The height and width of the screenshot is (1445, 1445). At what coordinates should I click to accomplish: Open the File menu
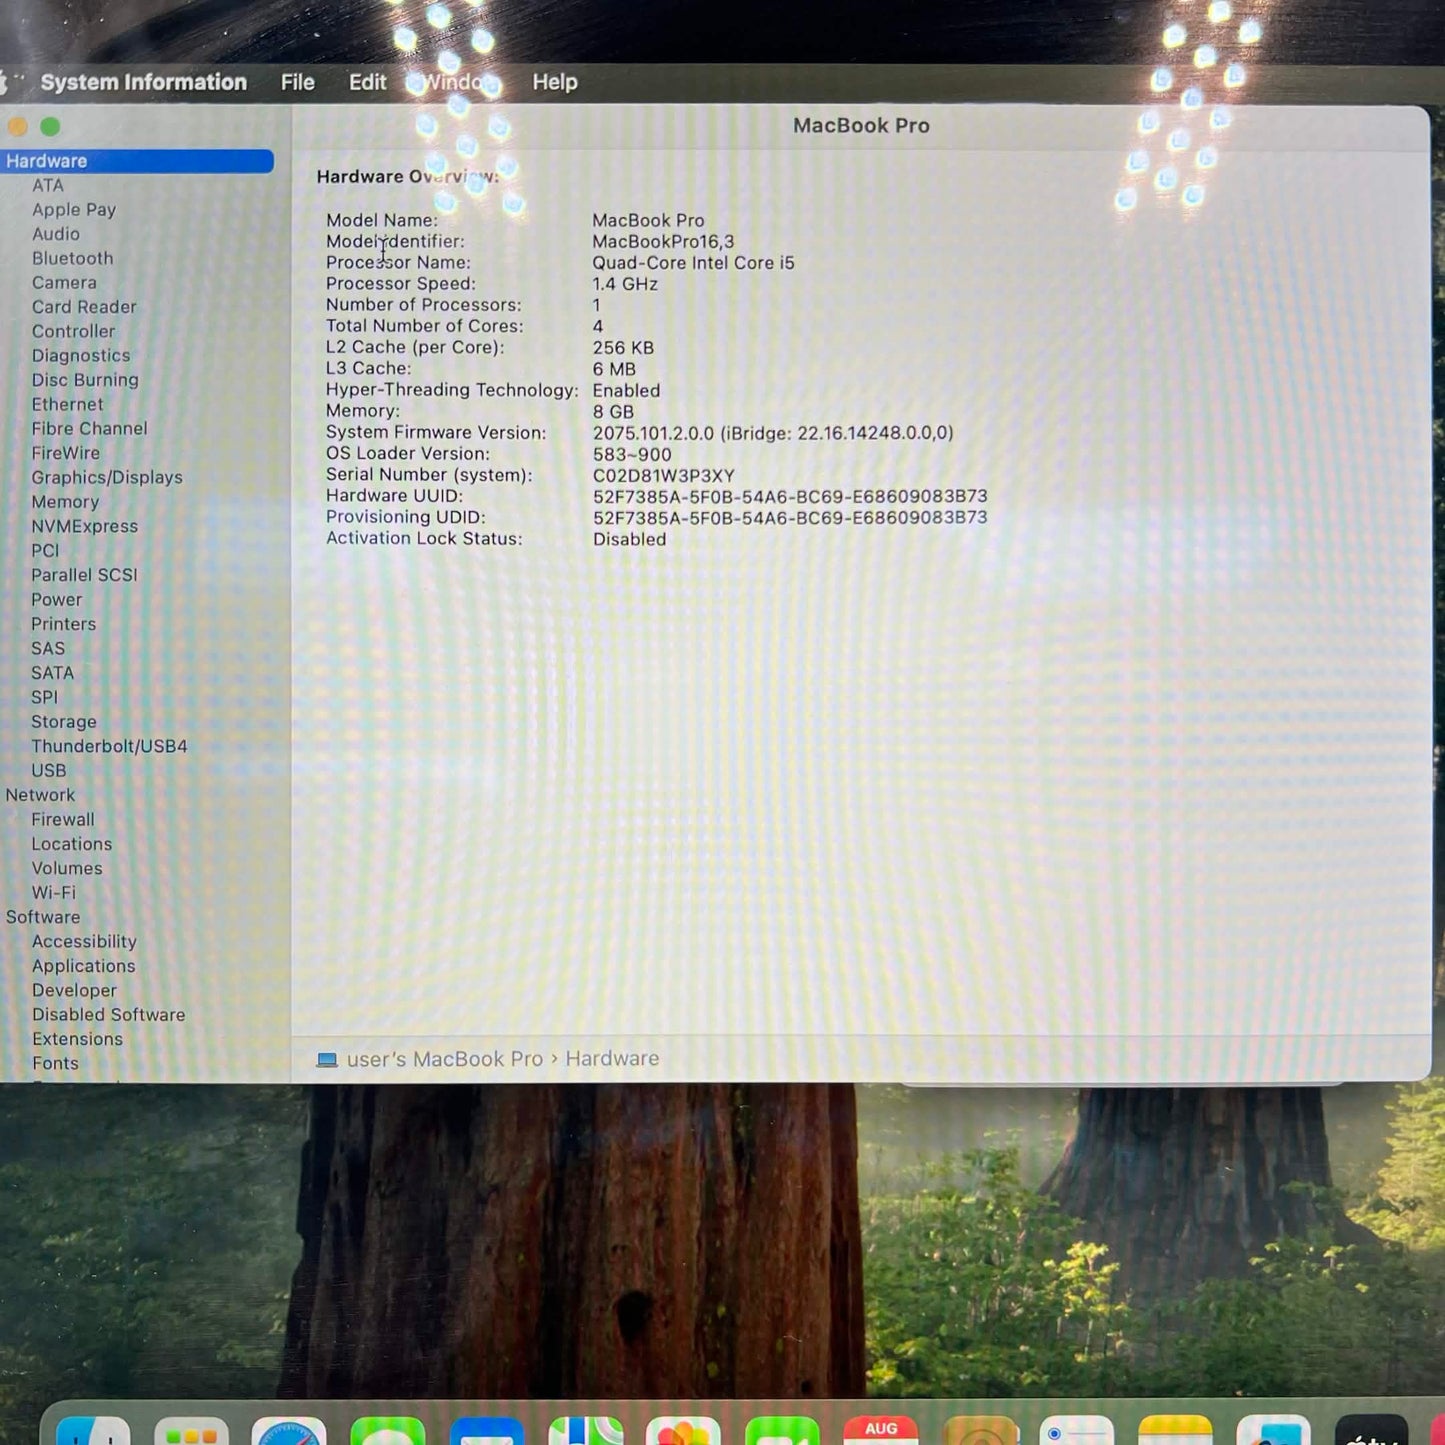click(x=297, y=82)
